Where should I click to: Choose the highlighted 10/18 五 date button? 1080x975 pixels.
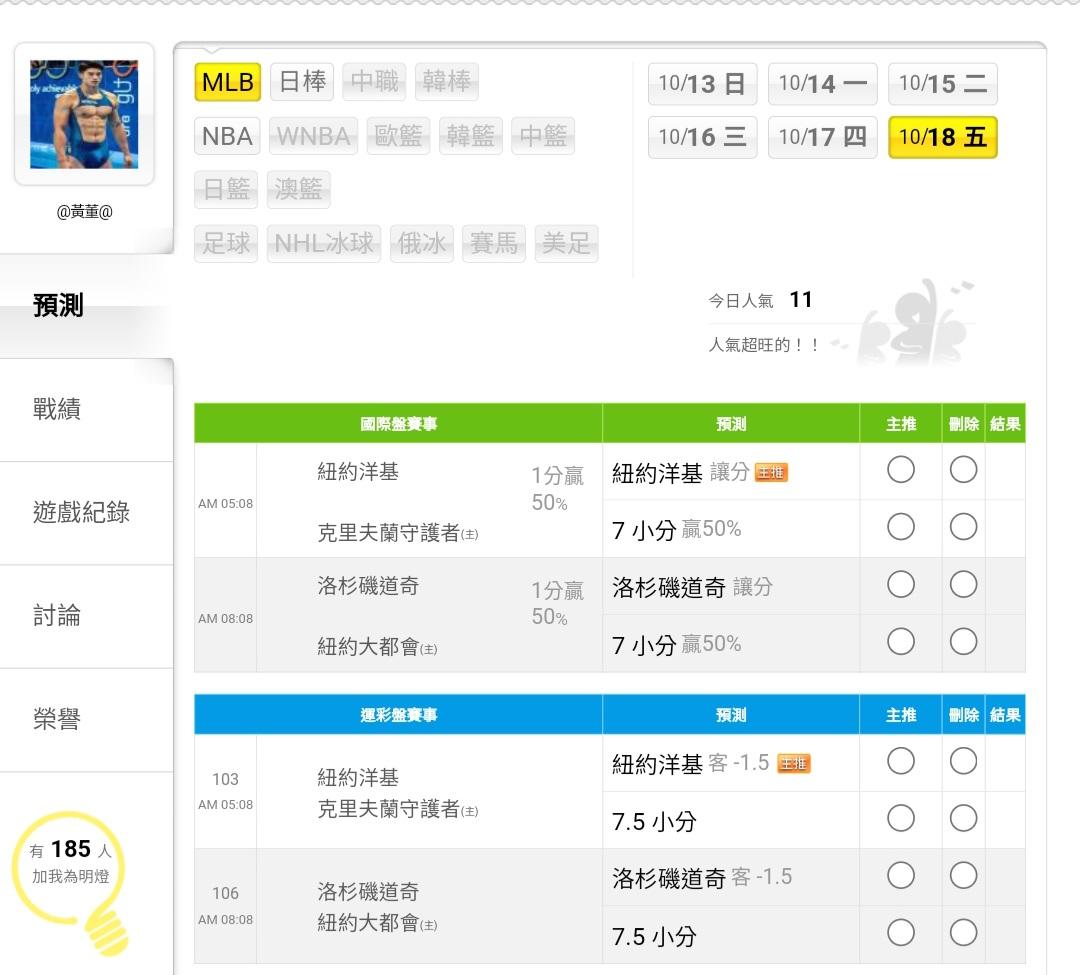coord(943,137)
